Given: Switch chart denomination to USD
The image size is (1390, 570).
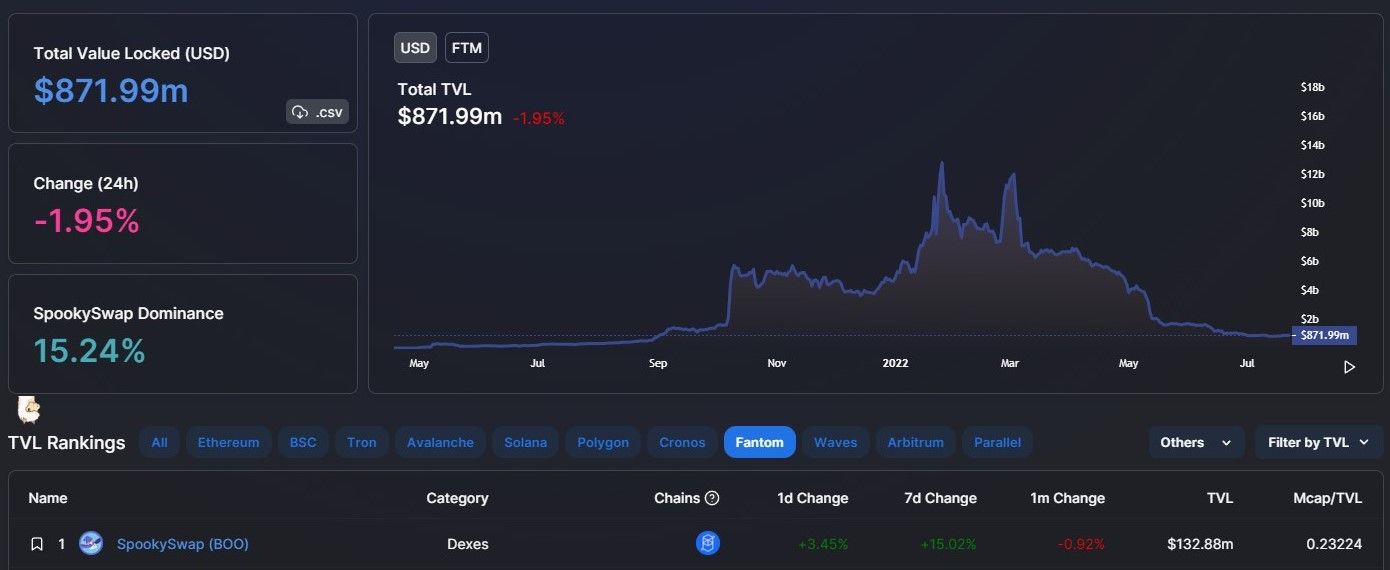Looking at the screenshot, I should pos(415,48).
